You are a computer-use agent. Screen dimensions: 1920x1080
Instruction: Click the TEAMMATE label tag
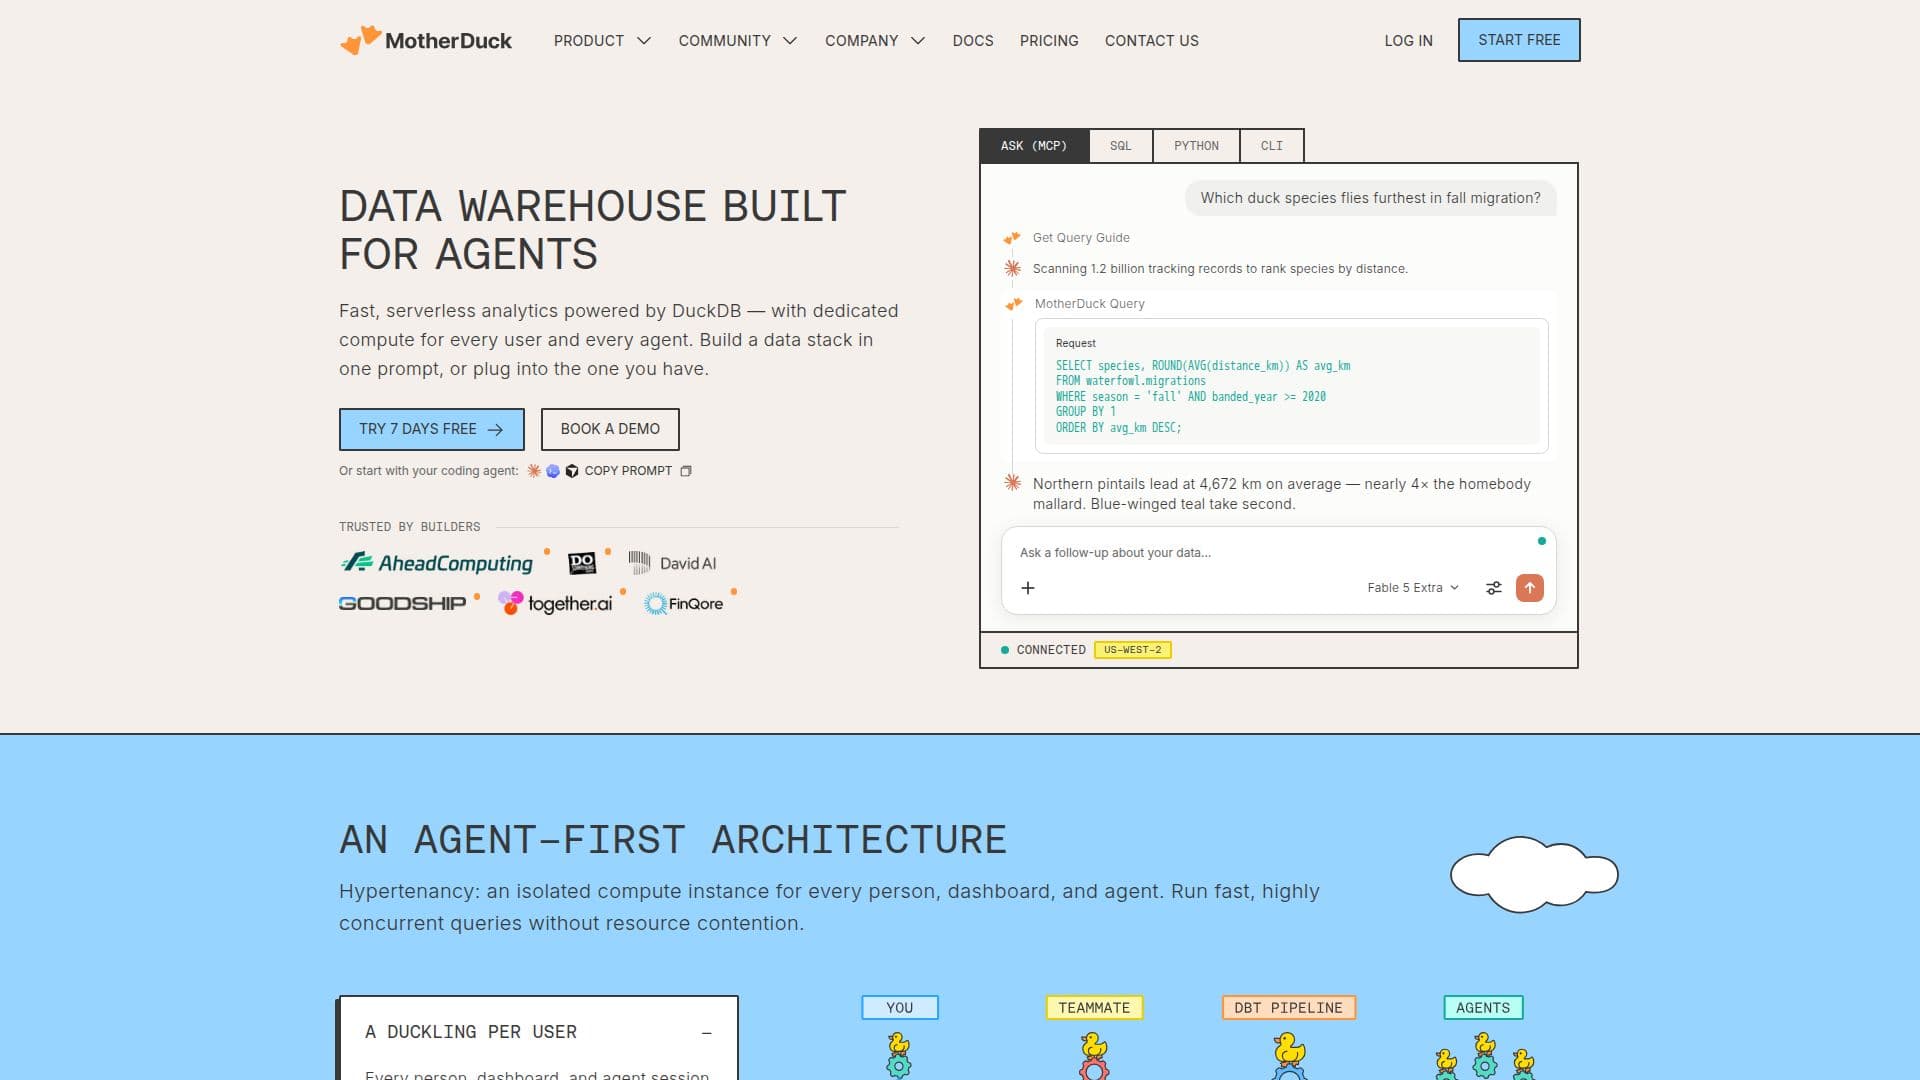click(1094, 1008)
